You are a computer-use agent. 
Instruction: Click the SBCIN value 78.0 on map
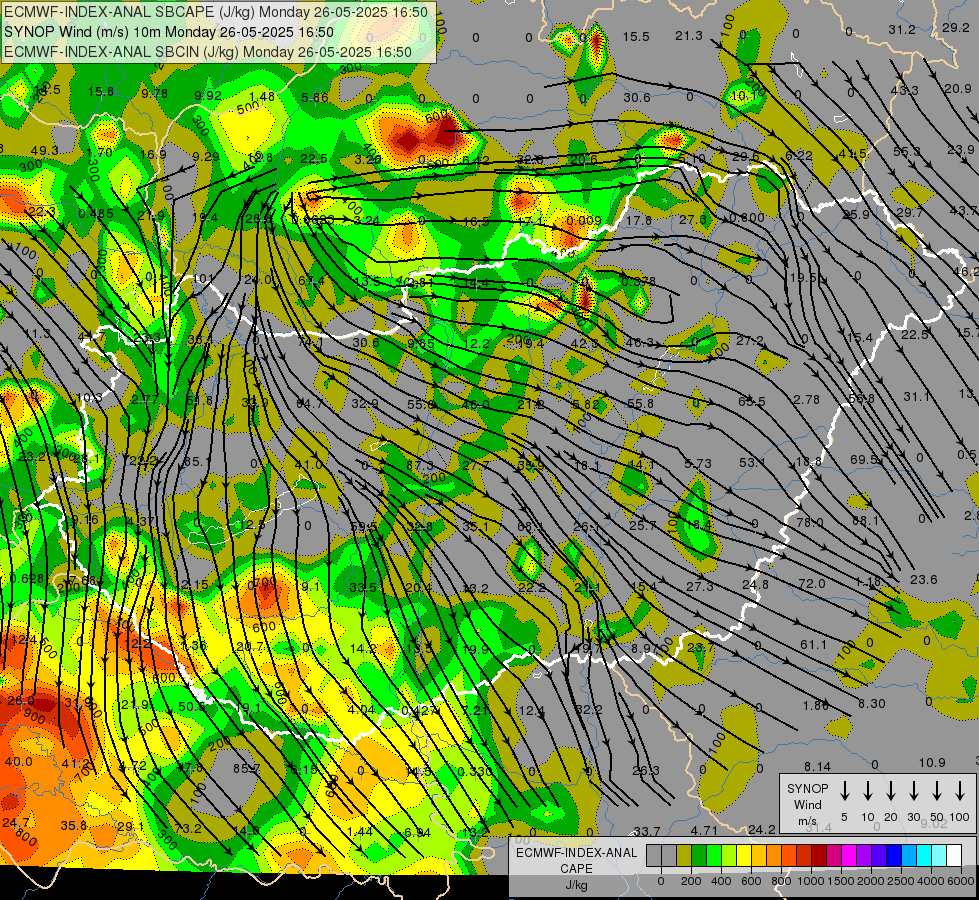(810, 522)
